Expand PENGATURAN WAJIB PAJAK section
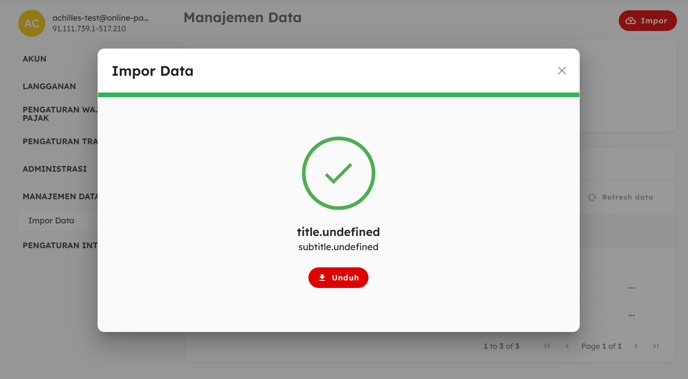 60,114
